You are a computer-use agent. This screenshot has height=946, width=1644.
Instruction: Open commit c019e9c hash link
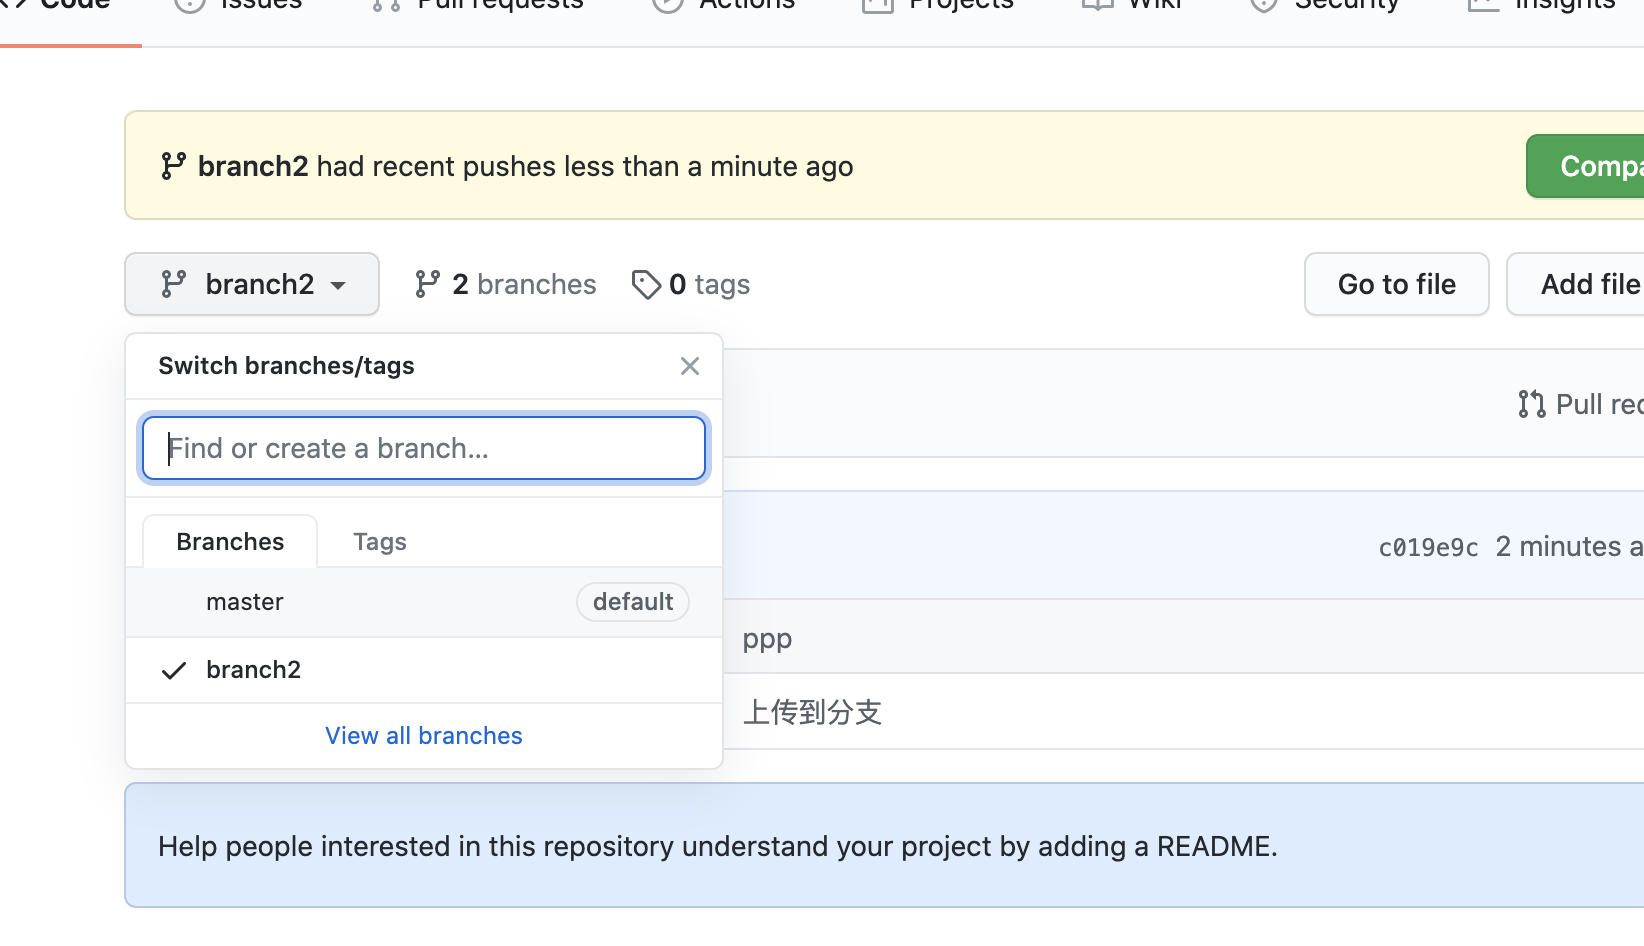pos(1428,548)
